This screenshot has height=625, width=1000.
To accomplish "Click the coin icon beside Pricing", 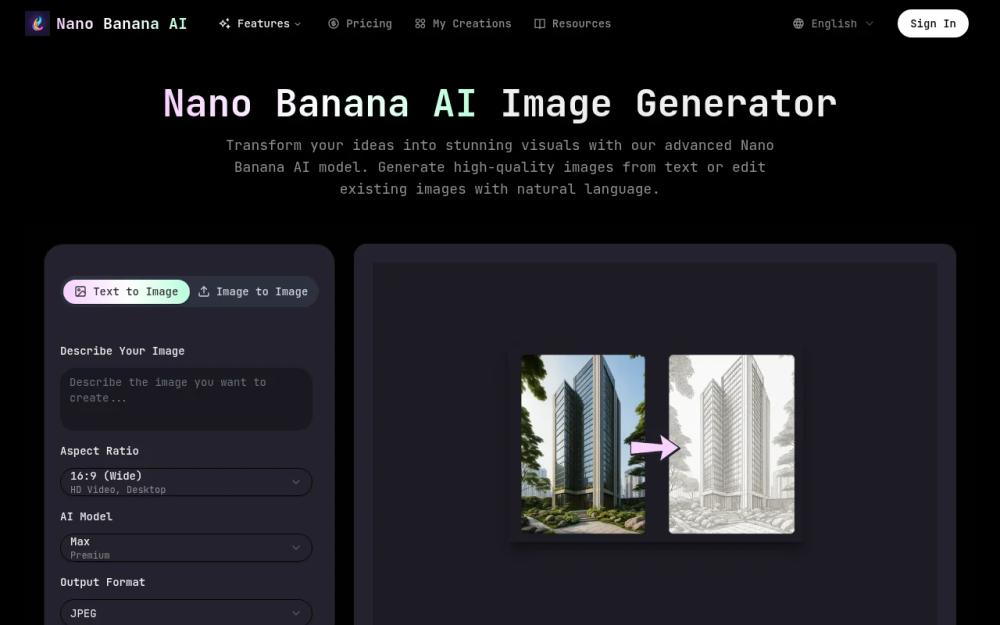I will point(334,24).
